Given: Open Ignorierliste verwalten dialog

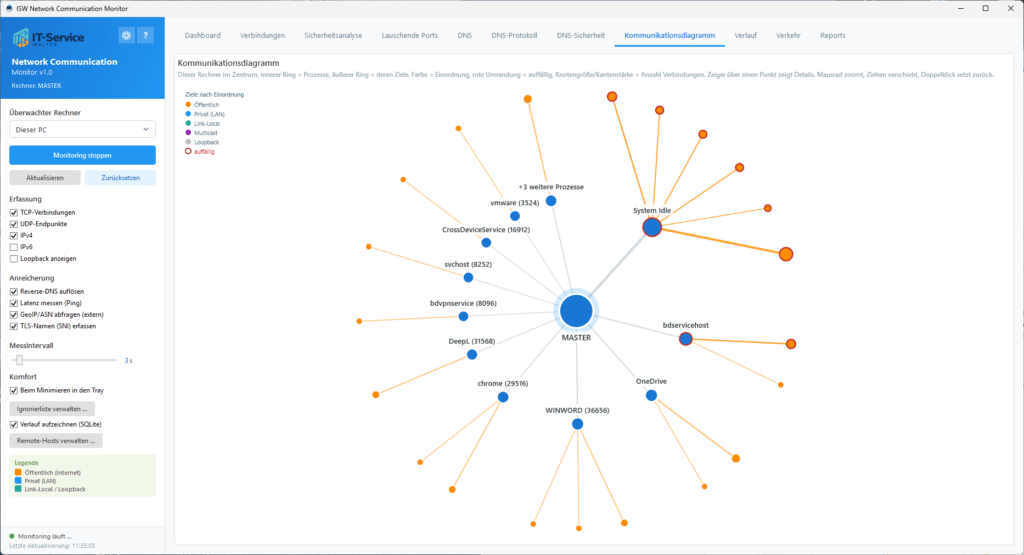Looking at the screenshot, I should coord(52,409).
